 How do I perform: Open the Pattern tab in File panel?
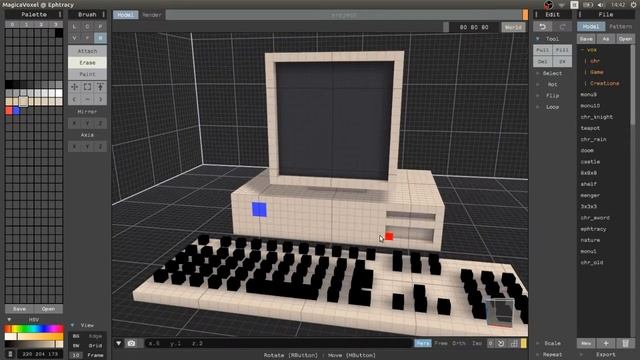[x=620, y=27]
